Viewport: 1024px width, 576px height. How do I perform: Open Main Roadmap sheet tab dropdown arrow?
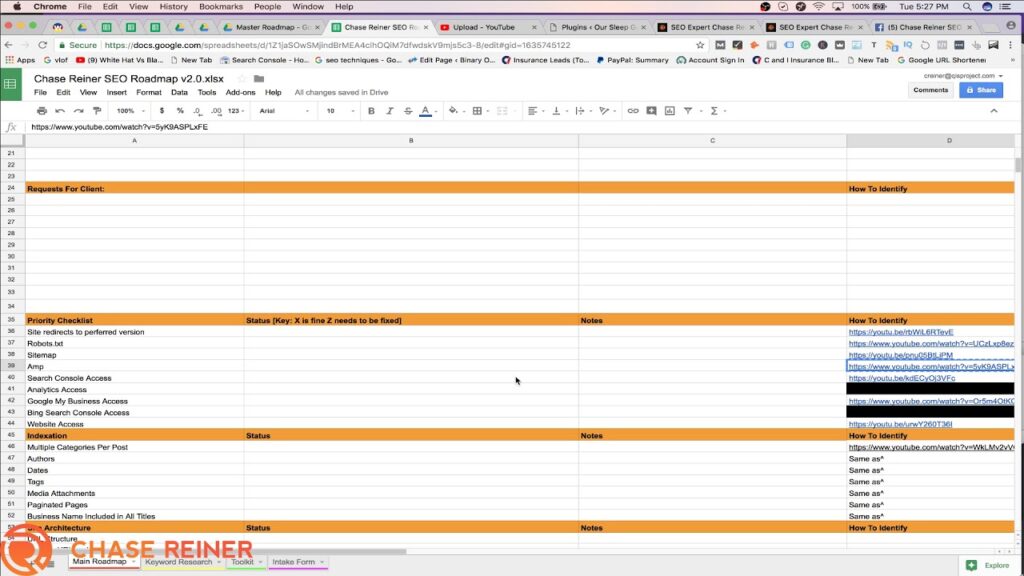133,562
